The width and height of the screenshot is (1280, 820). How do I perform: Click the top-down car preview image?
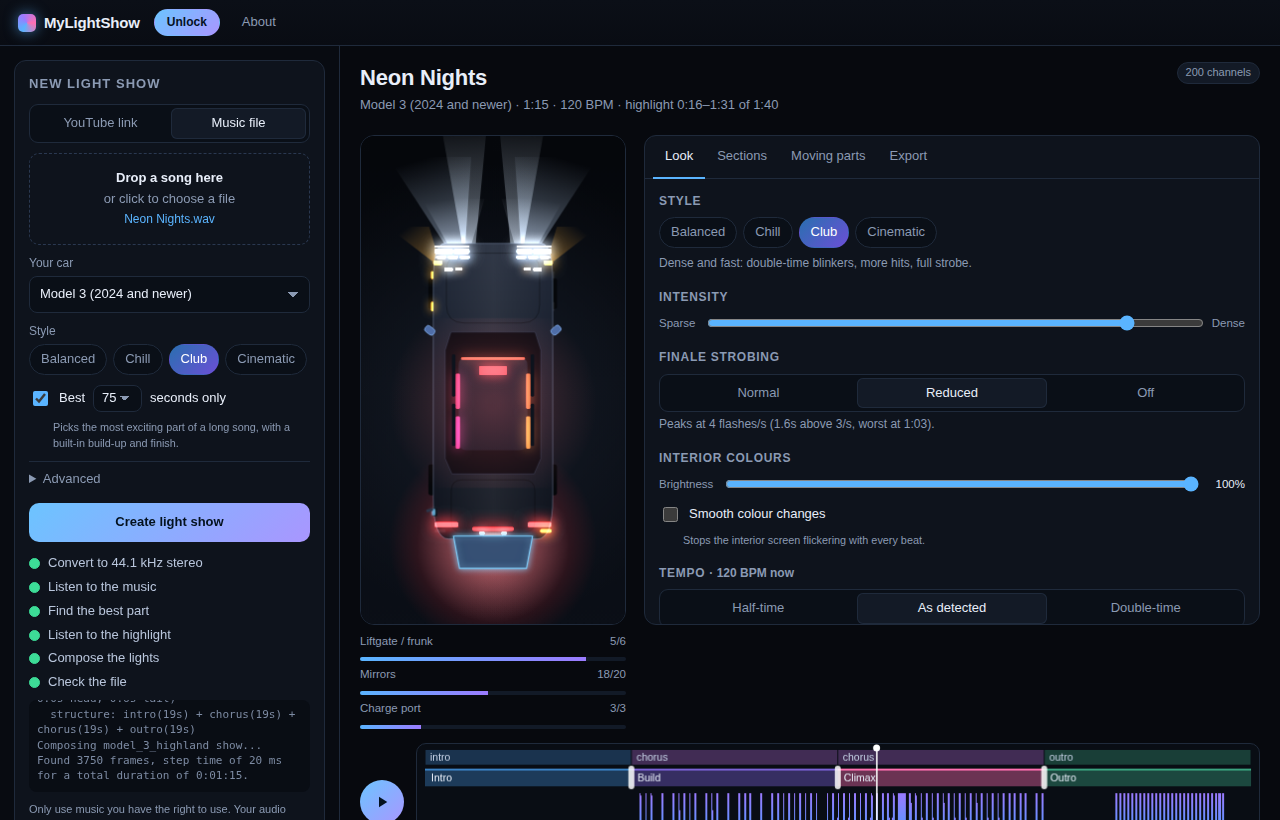click(x=493, y=380)
